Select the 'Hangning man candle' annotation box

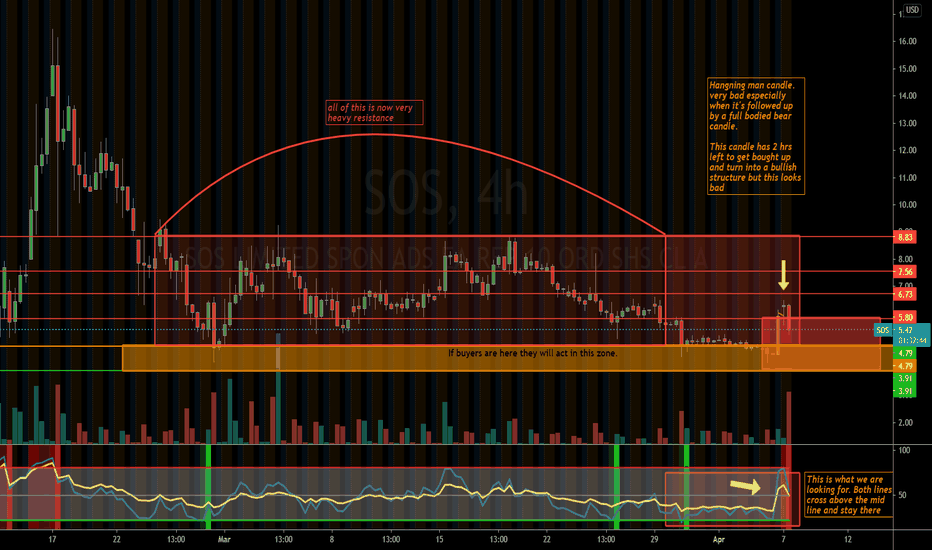pos(755,136)
